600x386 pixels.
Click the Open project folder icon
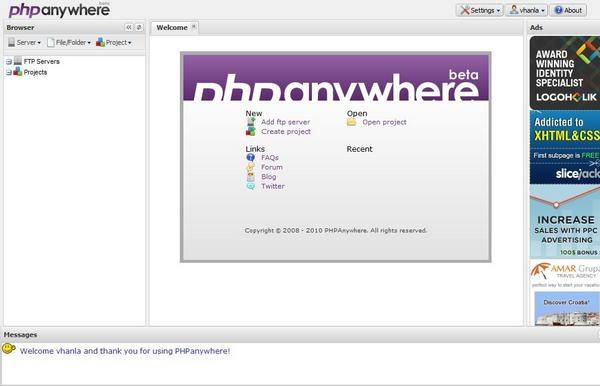click(351, 122)
